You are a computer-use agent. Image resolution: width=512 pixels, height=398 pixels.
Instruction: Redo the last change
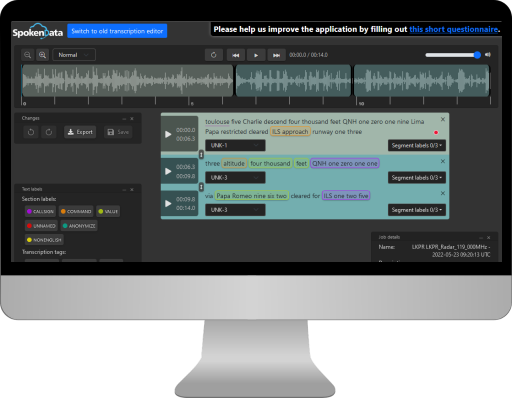49,132
